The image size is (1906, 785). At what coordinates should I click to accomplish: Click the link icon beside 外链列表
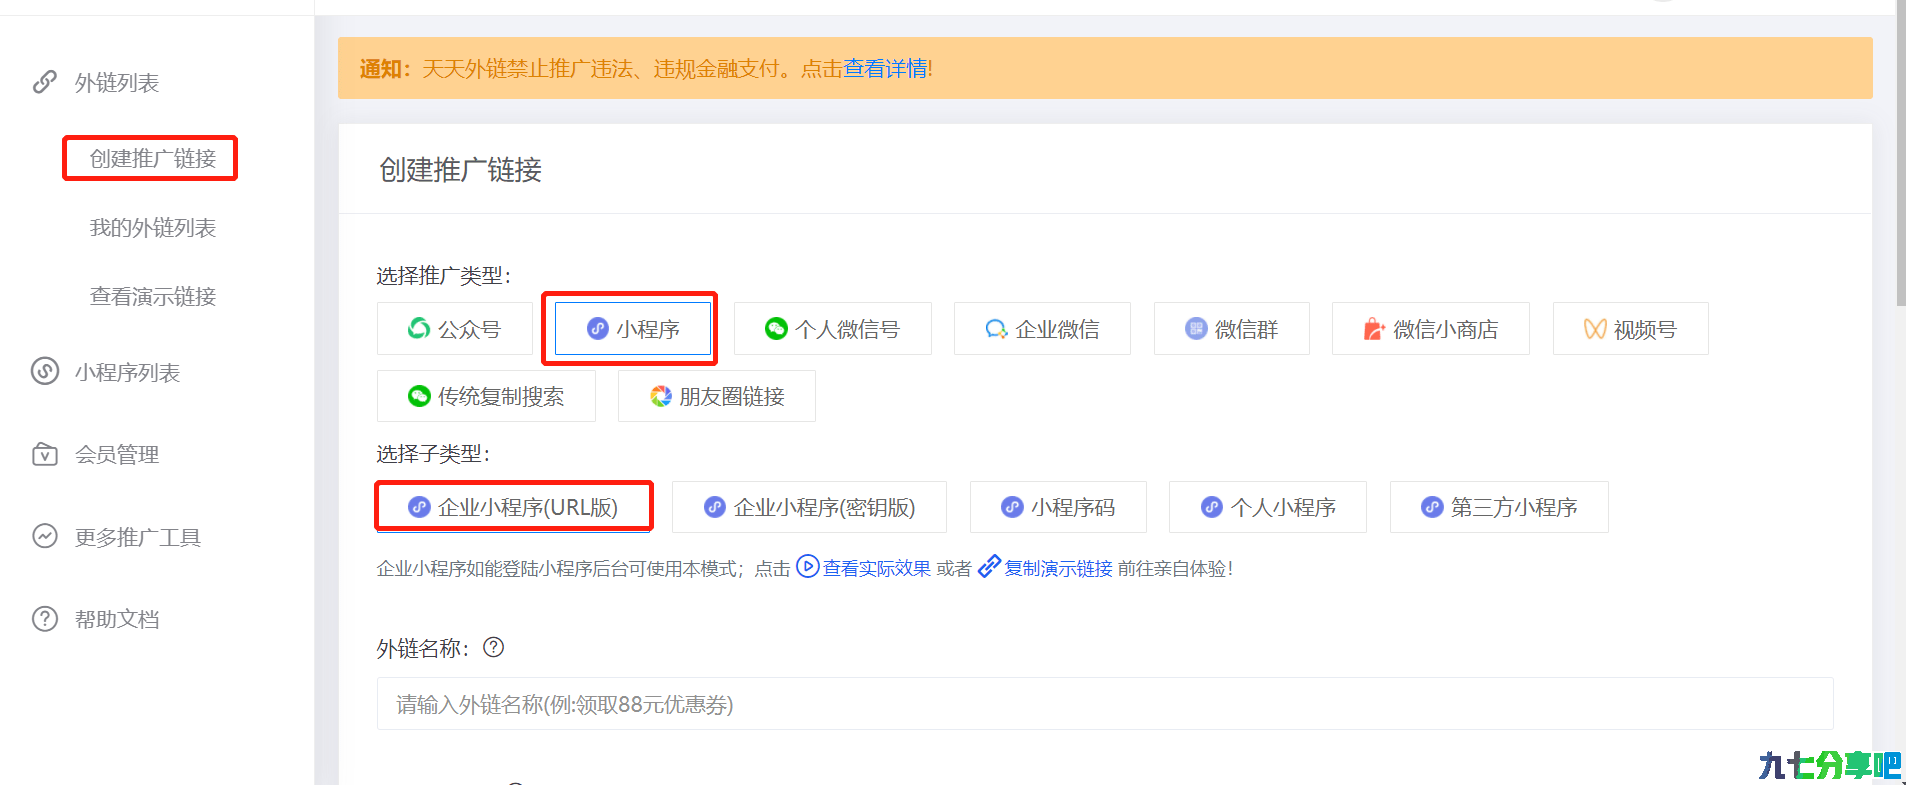point(45,82)
